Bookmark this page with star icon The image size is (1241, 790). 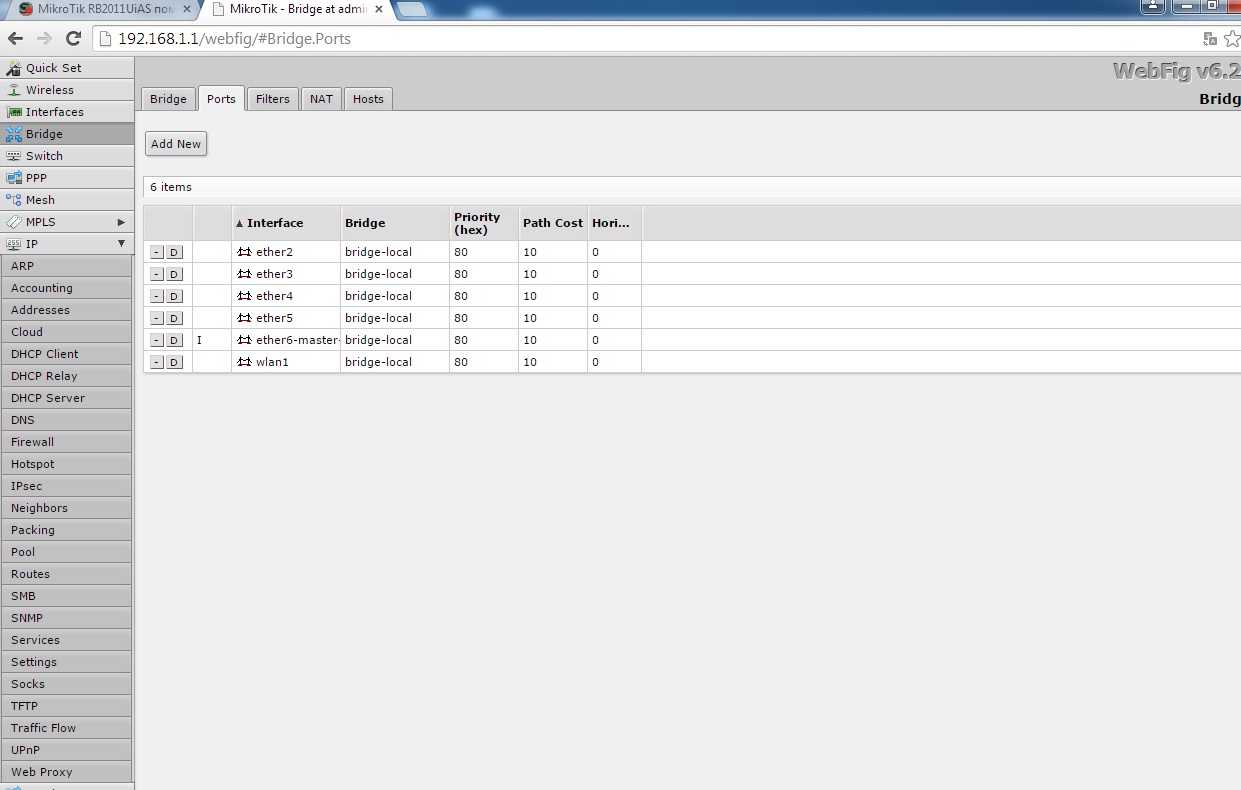coord(1232,39)
